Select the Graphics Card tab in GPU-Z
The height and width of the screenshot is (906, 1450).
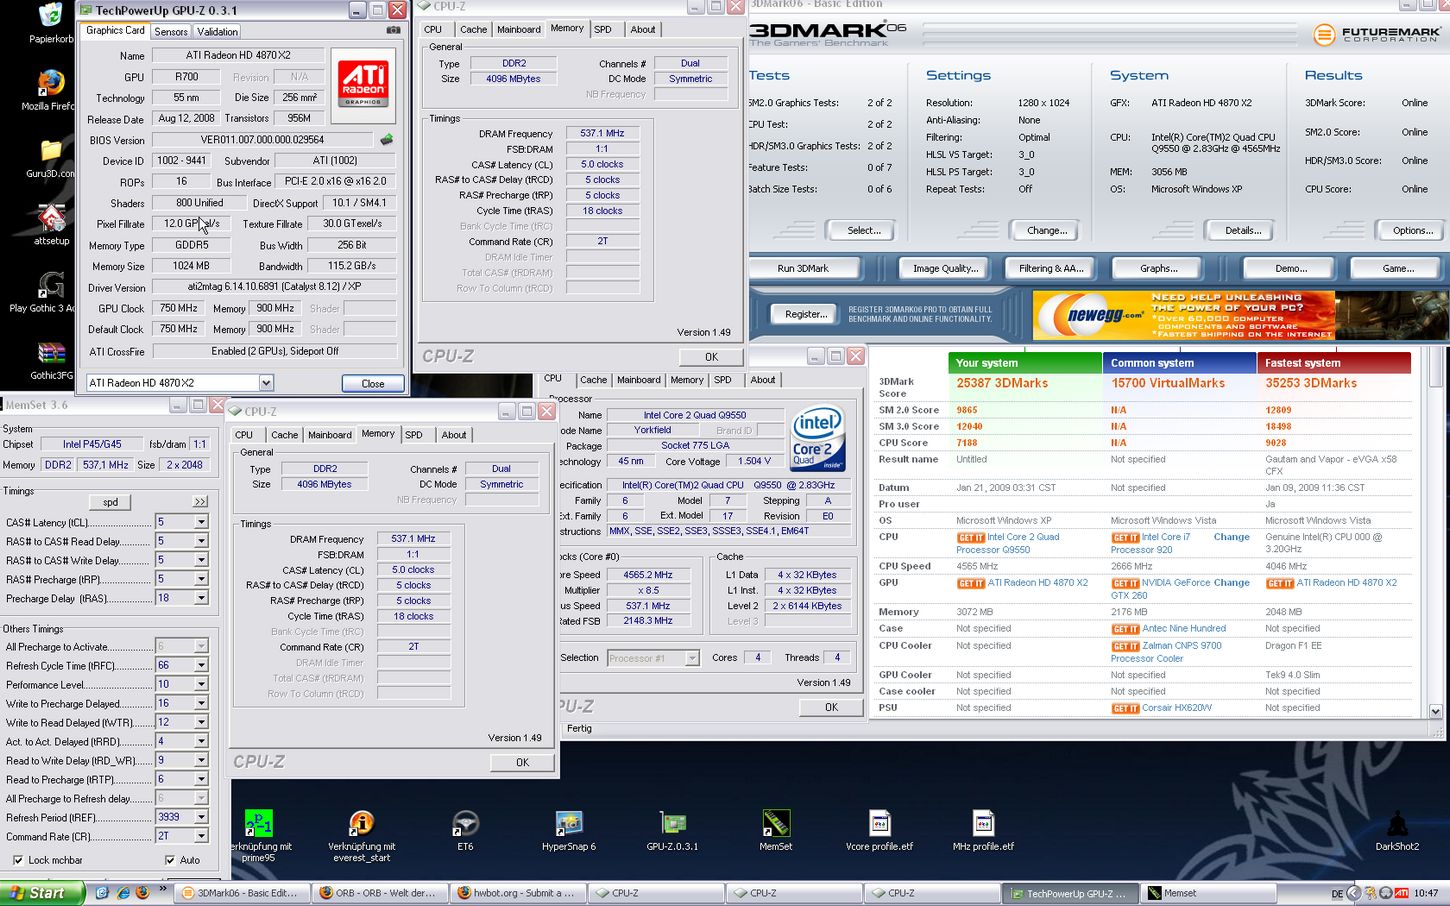coord(115,30)
